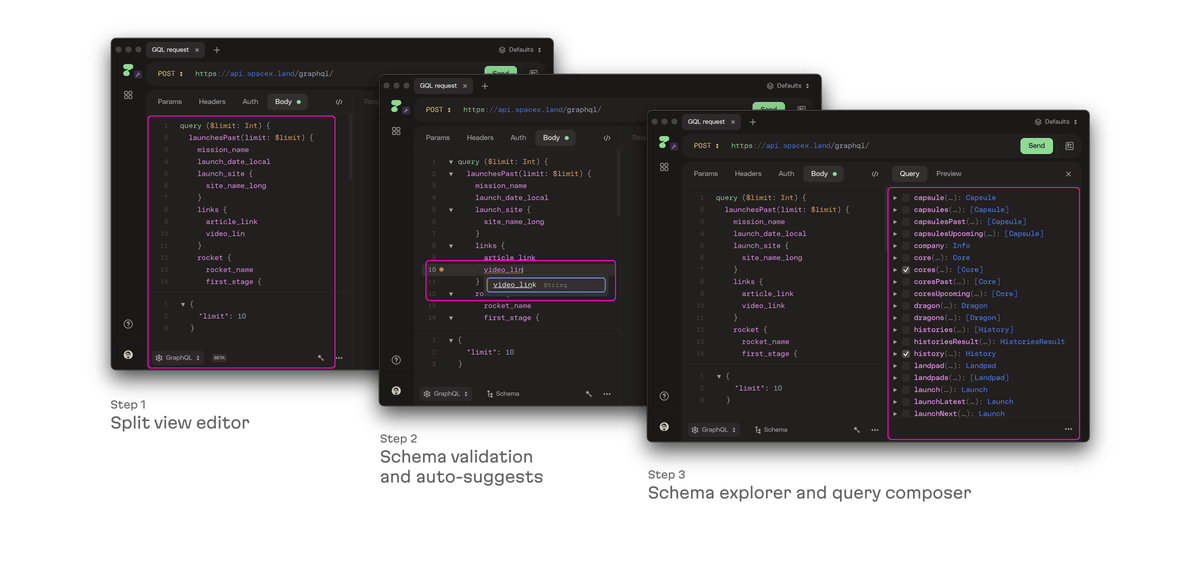The width and height of the screenshot is (1200, 571).
Task: Open the collections grid icon in Step 2 sidebar
Action: tap(396, 131)
